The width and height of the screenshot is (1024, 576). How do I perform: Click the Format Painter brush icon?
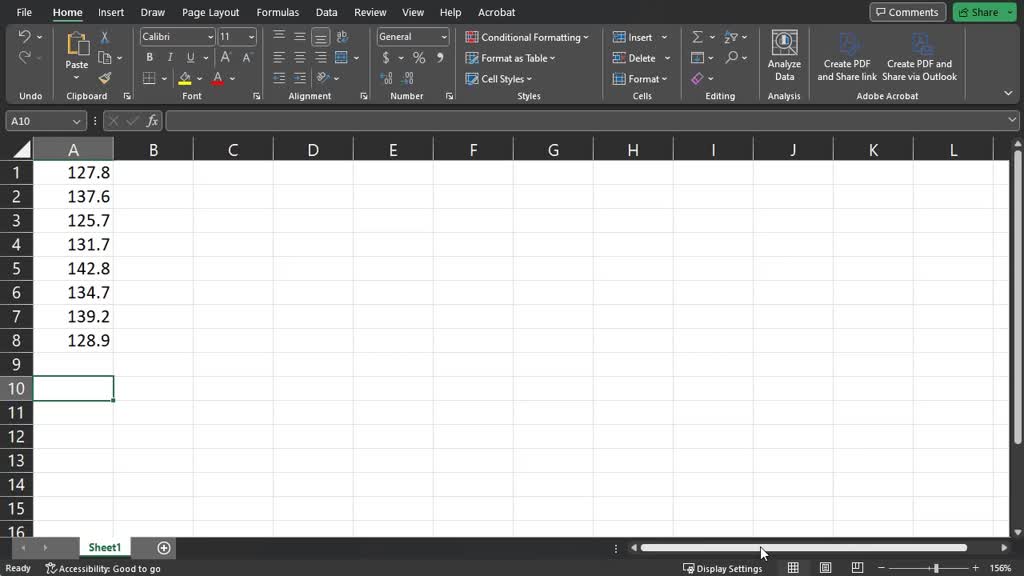point(105,78)
